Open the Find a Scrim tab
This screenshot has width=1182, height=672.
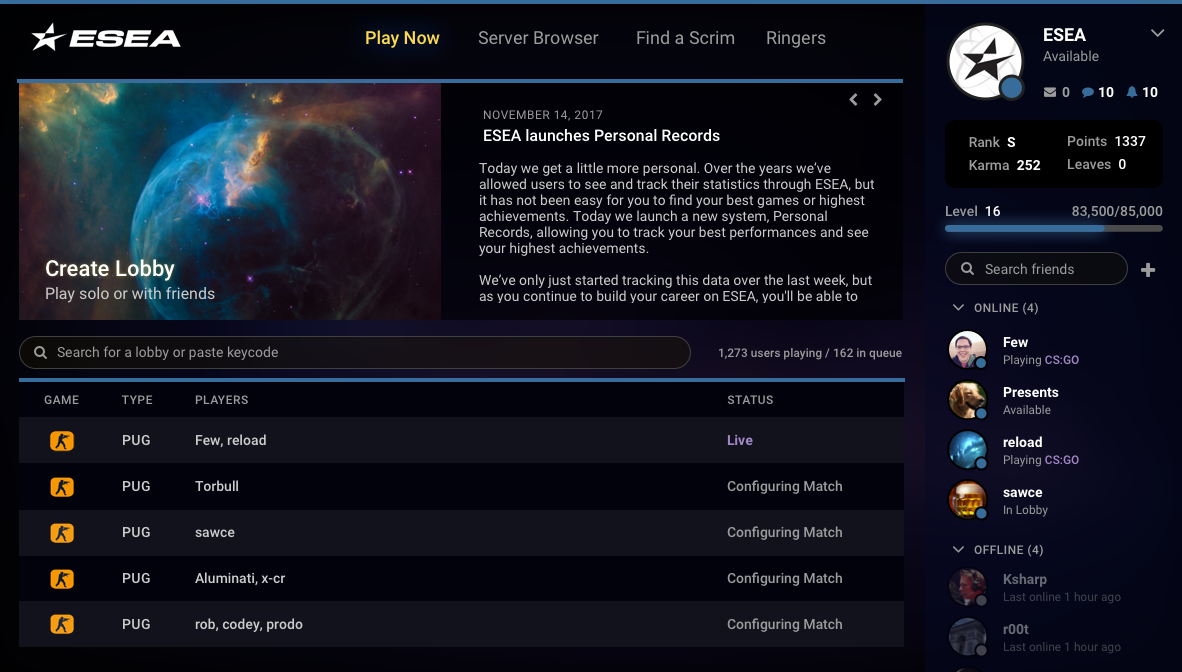pos(685,38)
